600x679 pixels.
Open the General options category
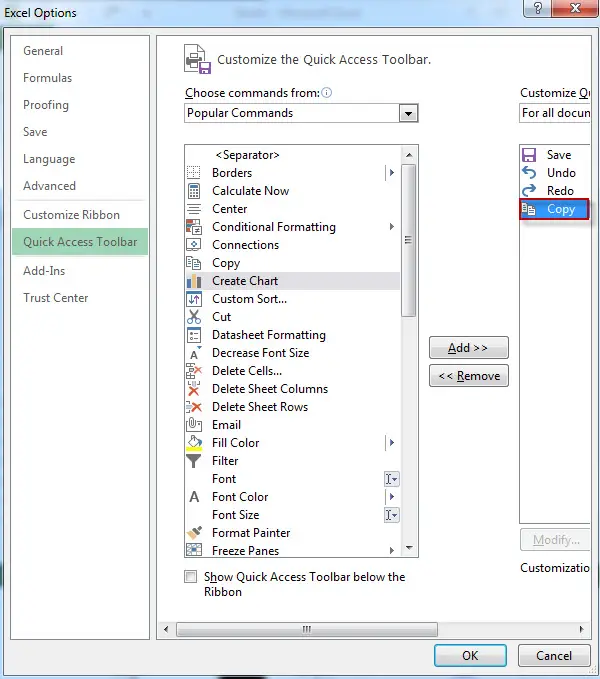(x=43, y=51)
